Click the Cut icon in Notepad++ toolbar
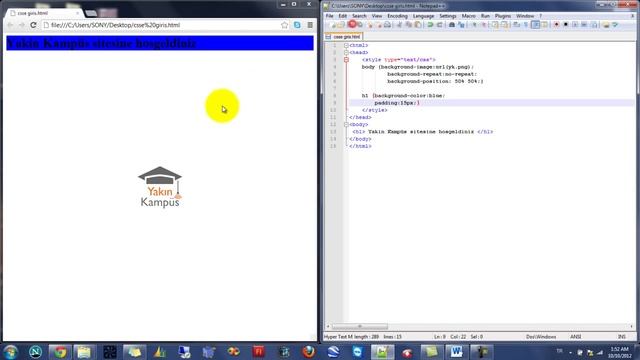 399,25
